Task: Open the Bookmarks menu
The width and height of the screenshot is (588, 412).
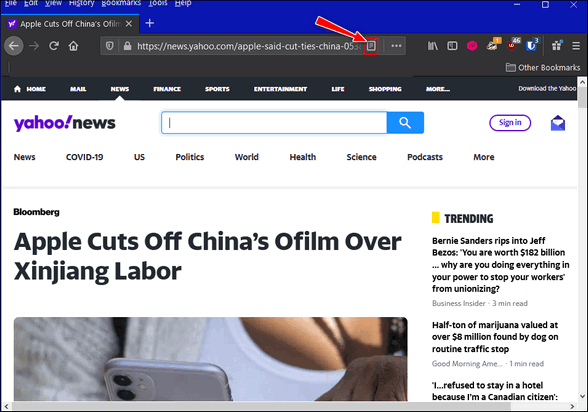Action: [x=121, y=3]
